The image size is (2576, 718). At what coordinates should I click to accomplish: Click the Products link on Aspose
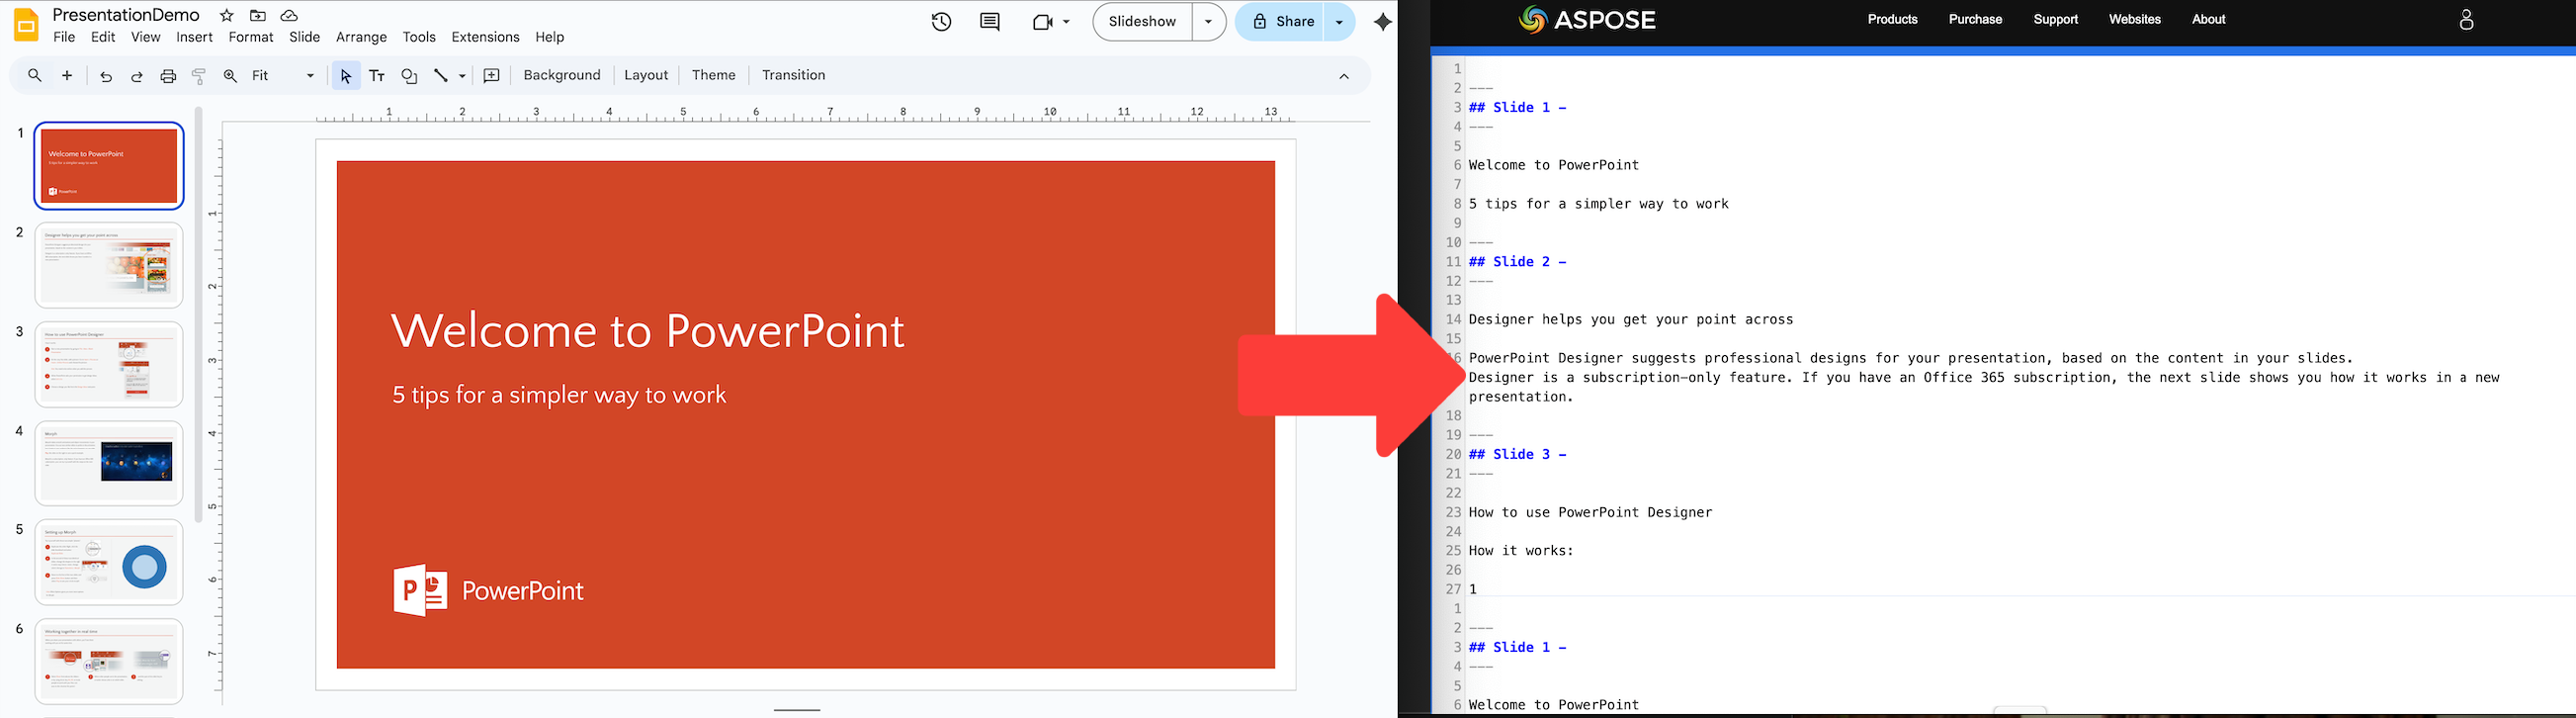click(x=1892, y=19)
